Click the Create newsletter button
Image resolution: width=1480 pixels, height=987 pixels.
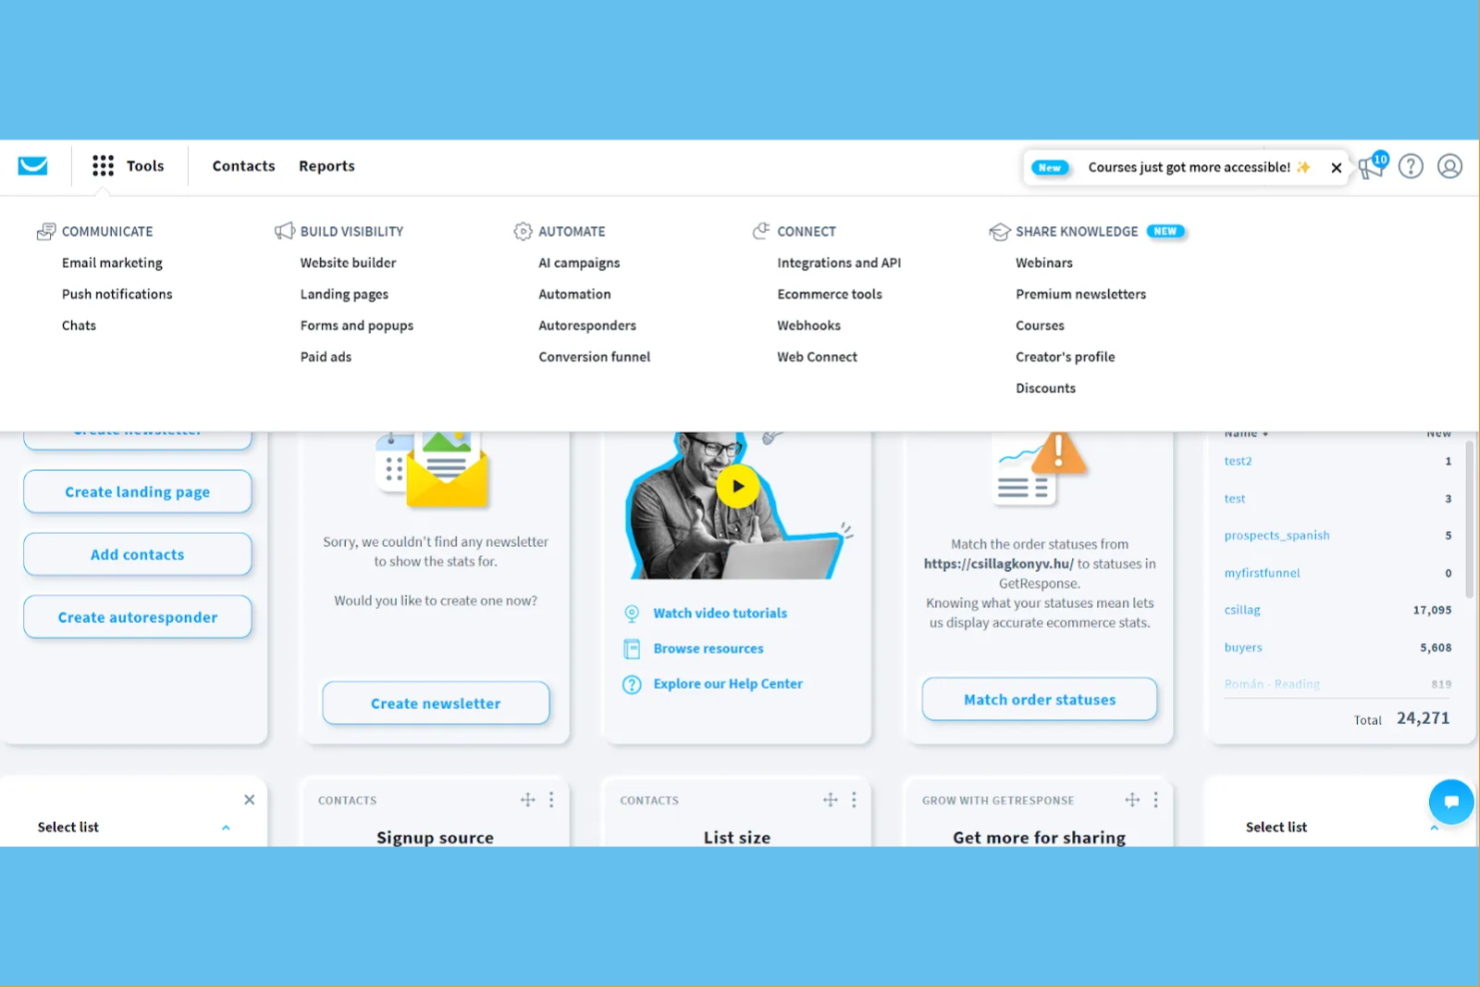[435, 703]
